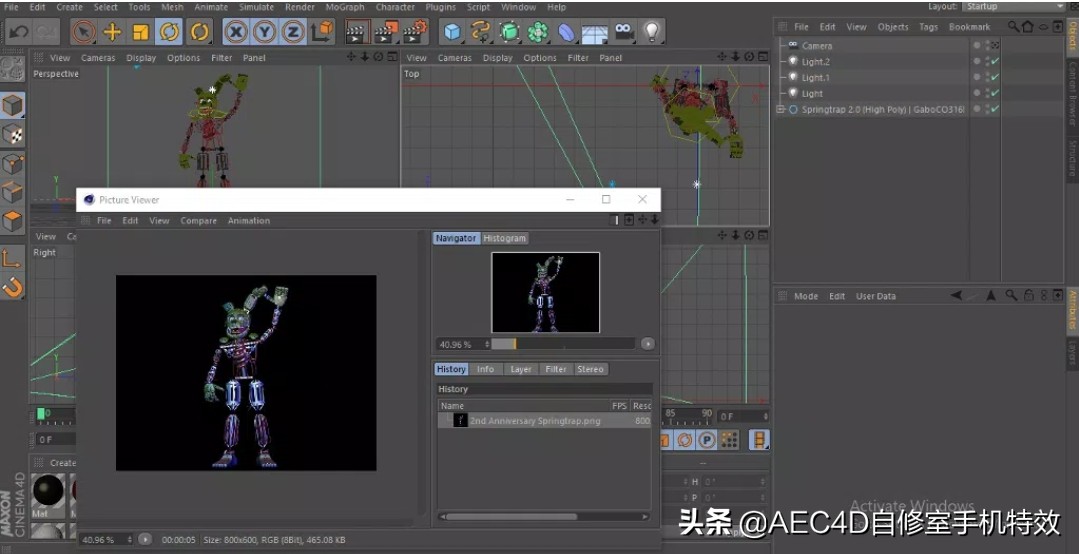Switch to the Histogram tab
The height and width of the screenshot is (554, 1079).
tap(504, 238)
